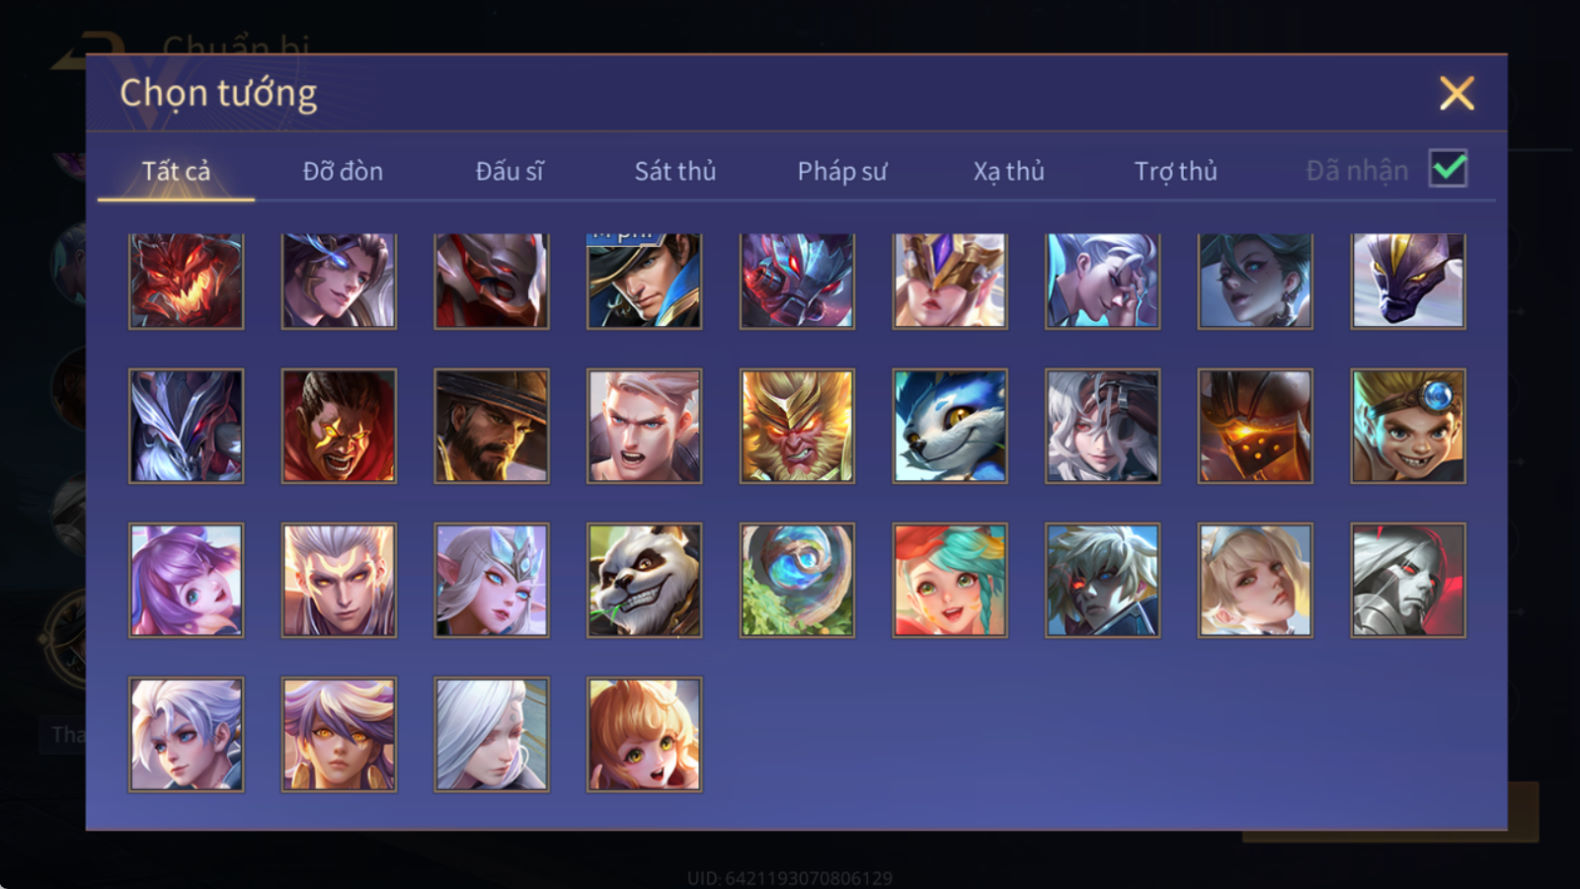Select the Đấu sĩ tab
The width and height of the screenshot is (1580, 889).
(x=509, y=171)
